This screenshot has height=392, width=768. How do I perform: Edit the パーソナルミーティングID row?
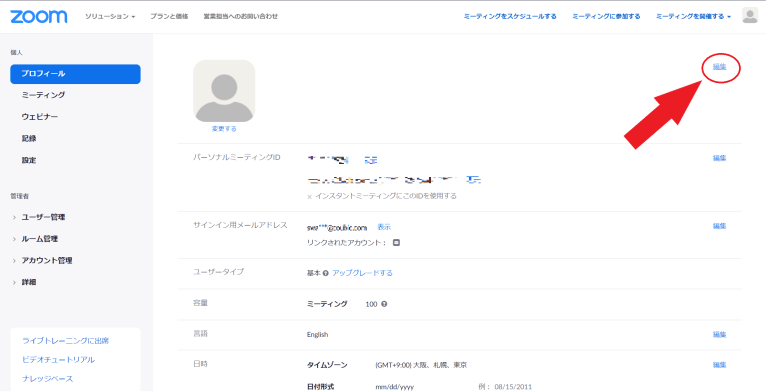720,158
